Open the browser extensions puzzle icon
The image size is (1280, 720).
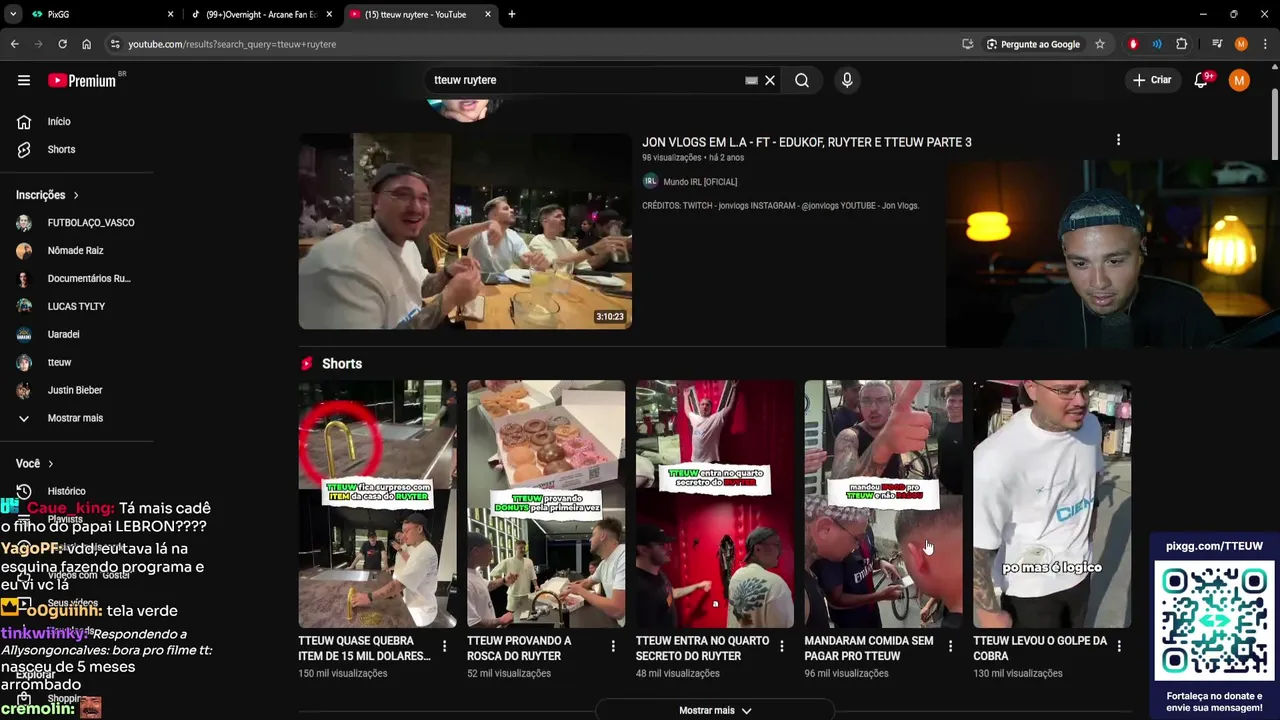pyautogui.click(x=1181, y=44)
